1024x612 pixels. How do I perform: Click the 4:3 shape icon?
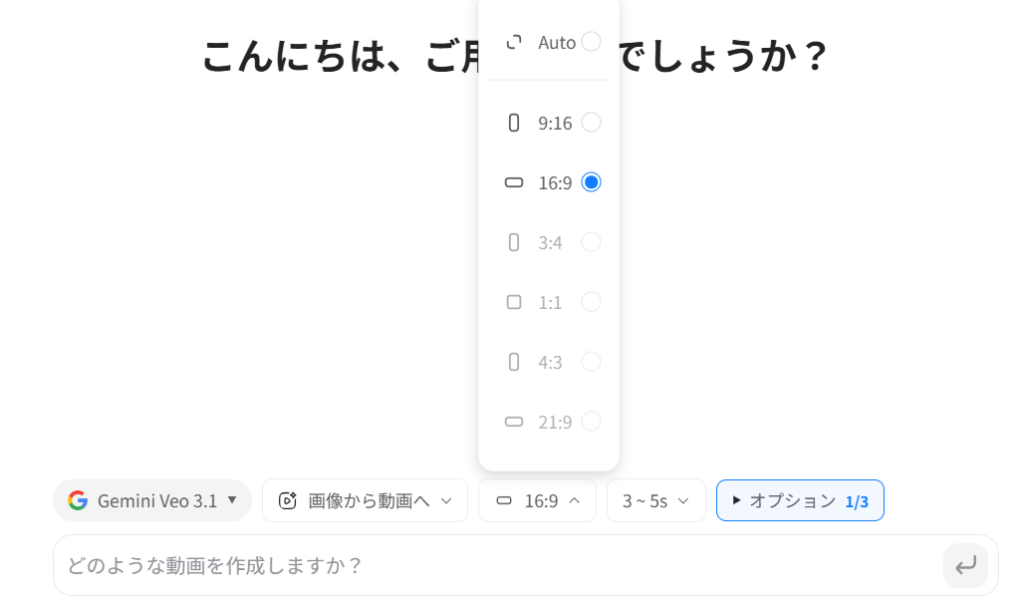514,362
